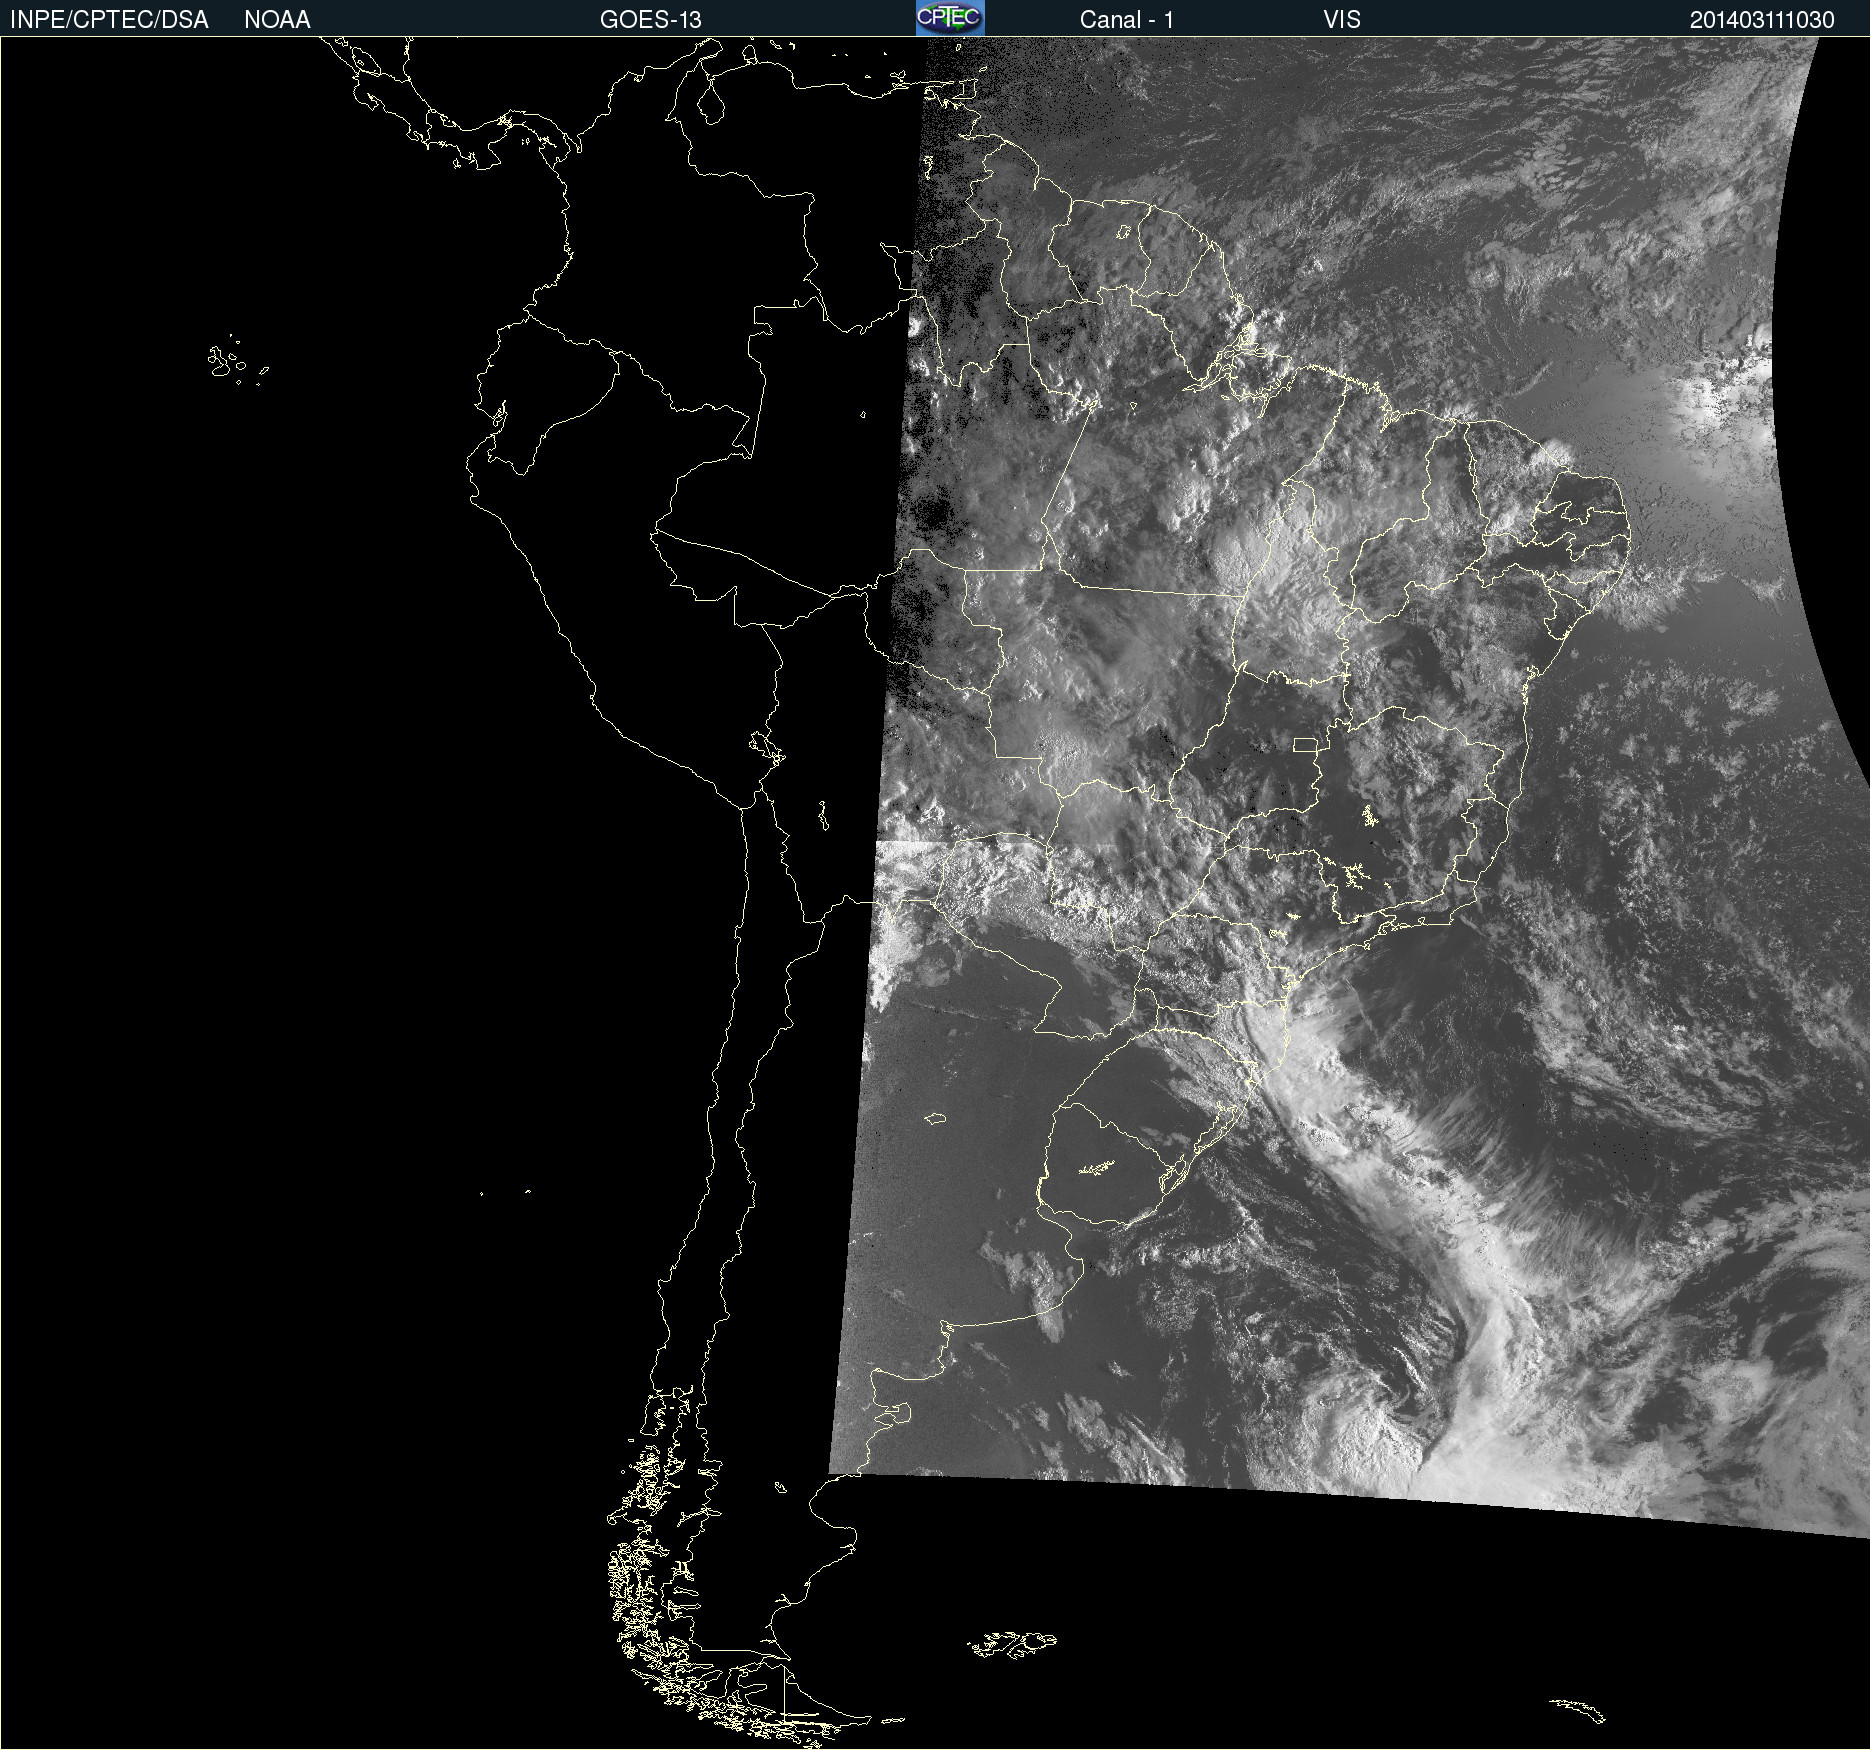This screenshot has height=1750, width=1870.
Task: Click the timestamp 201403111030
Action: 1762,20
